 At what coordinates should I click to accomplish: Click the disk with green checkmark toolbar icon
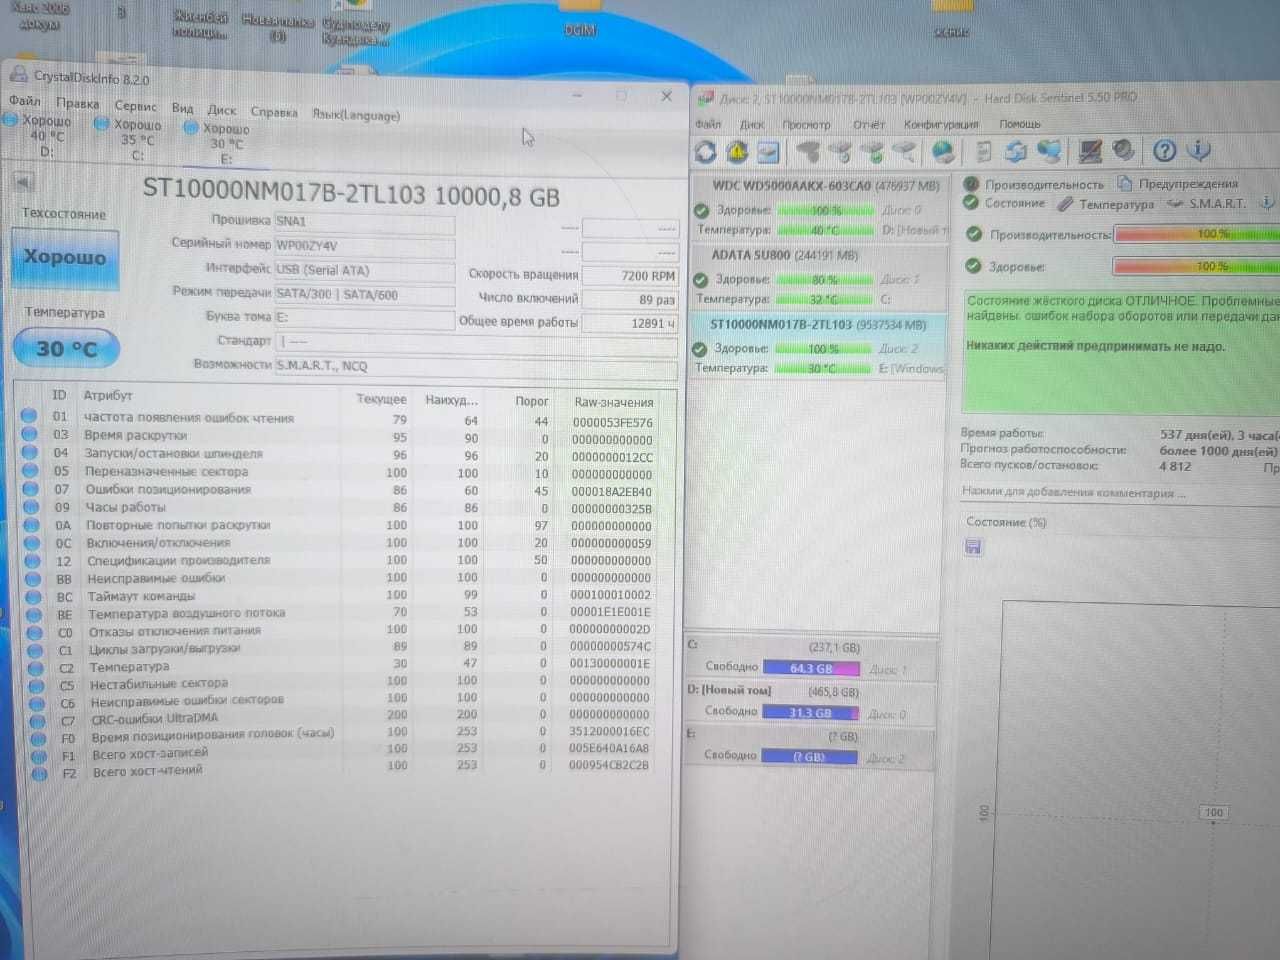[873, 152]
